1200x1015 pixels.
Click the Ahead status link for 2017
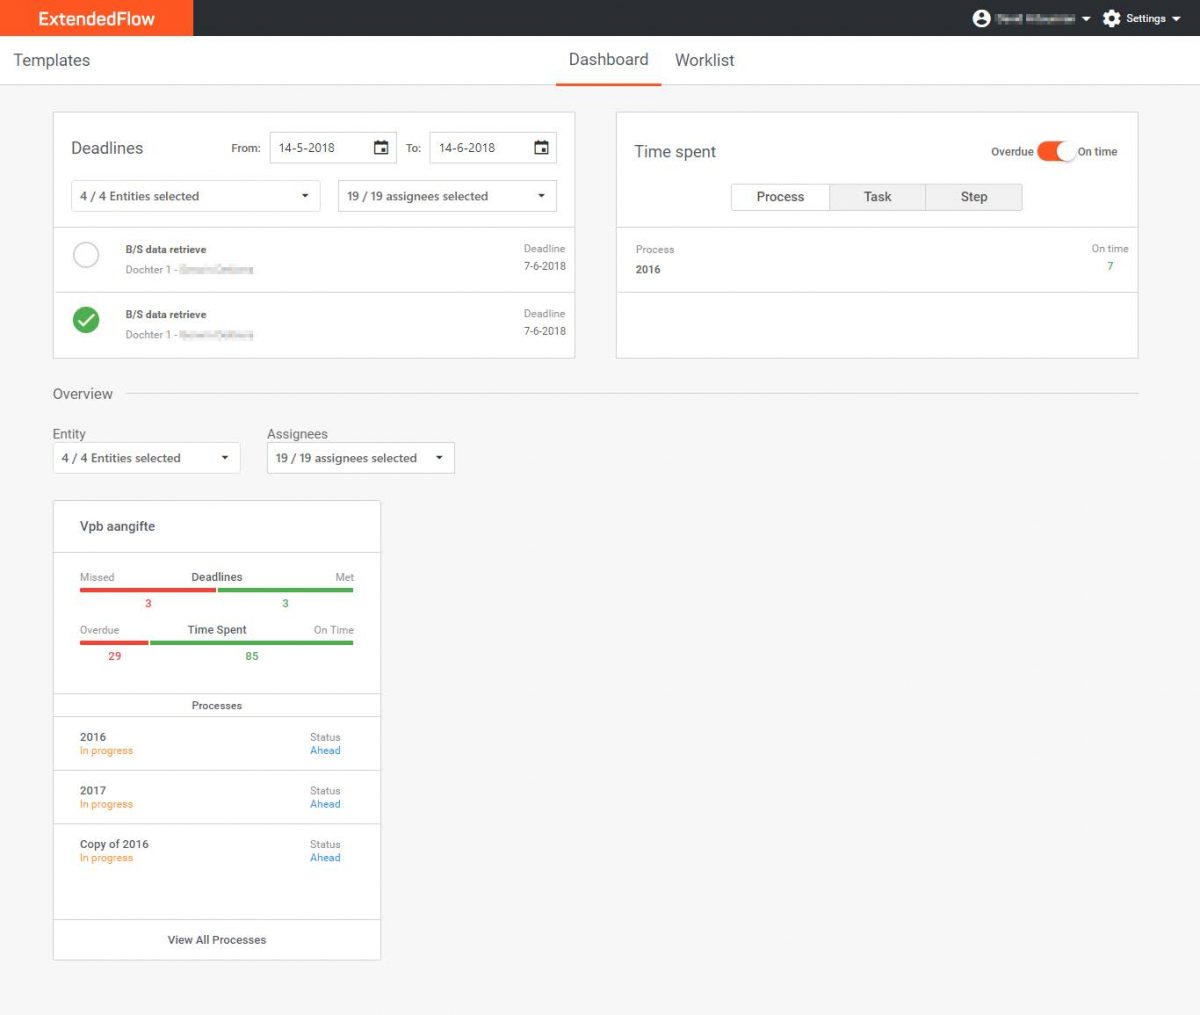coord(325,804)
